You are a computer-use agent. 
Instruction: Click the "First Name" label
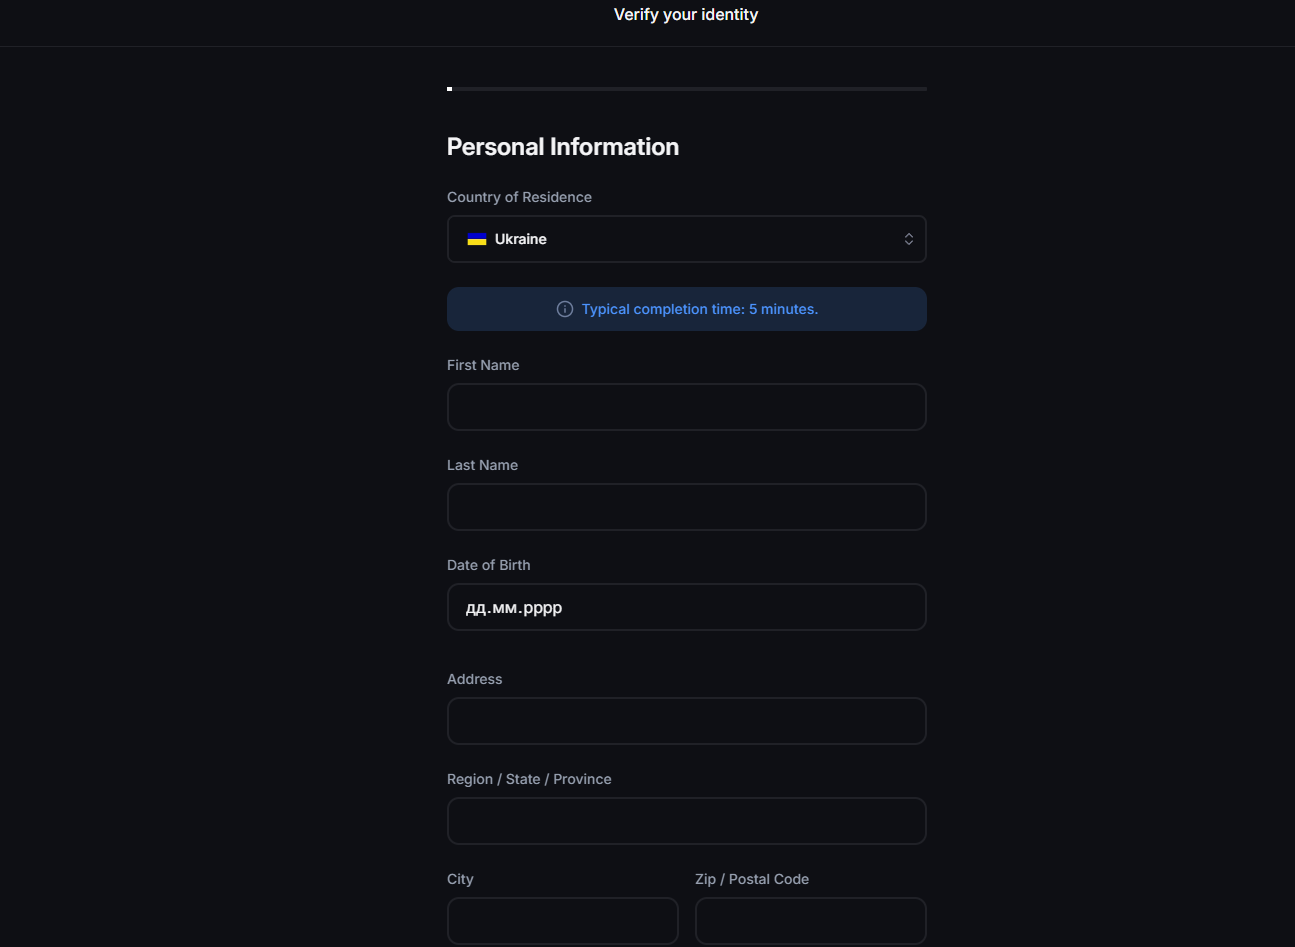tap(483, 365)
